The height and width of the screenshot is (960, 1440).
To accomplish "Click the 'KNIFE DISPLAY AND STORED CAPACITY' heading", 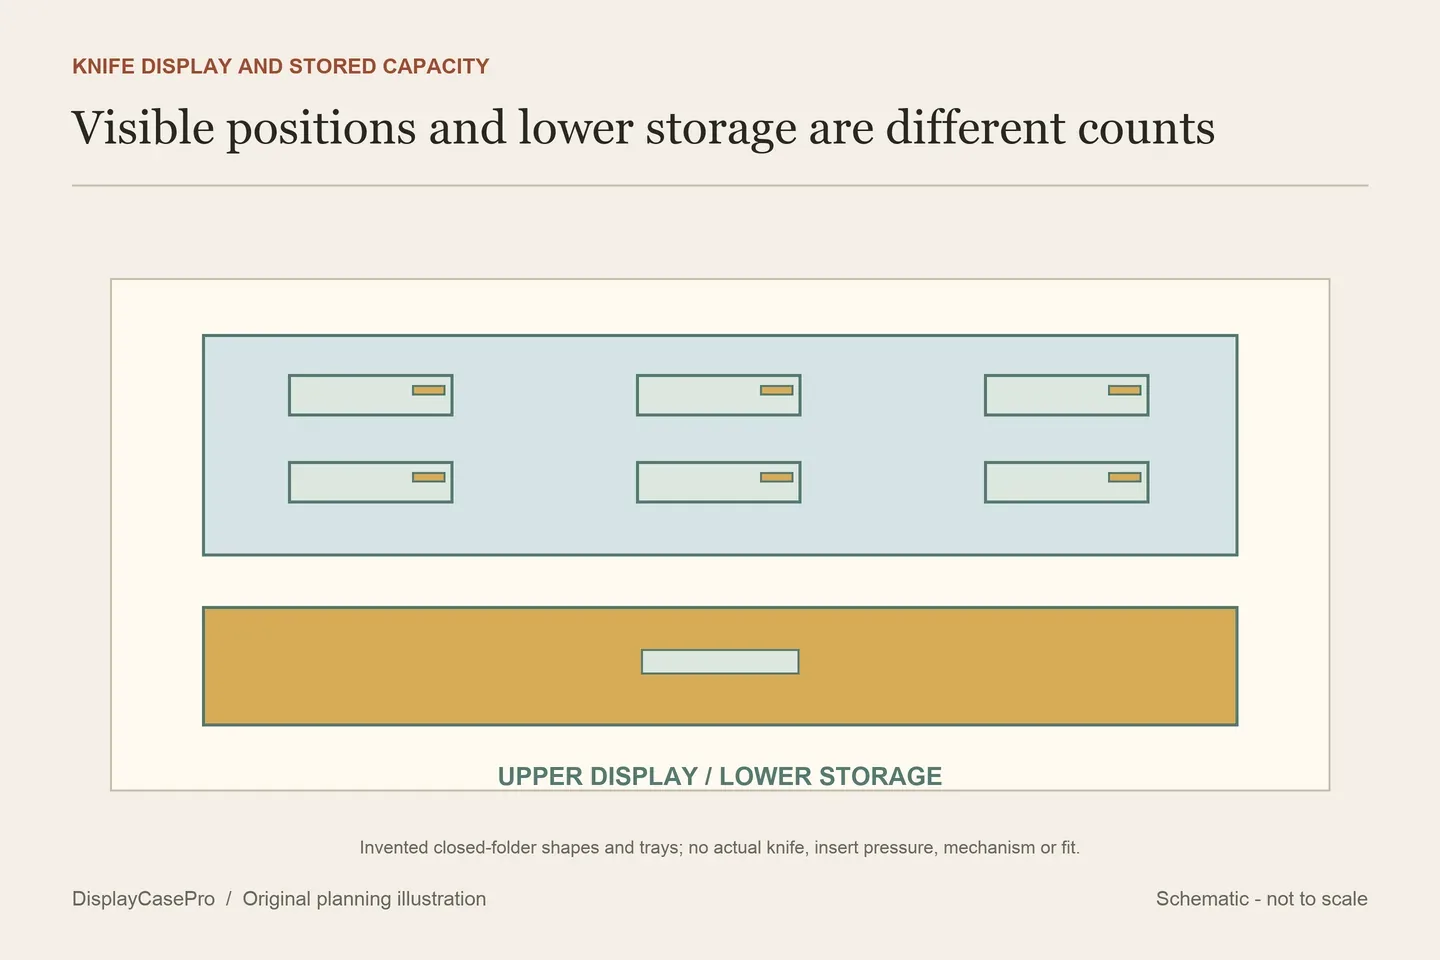I will pyautogui.click(x=281, y=66).
